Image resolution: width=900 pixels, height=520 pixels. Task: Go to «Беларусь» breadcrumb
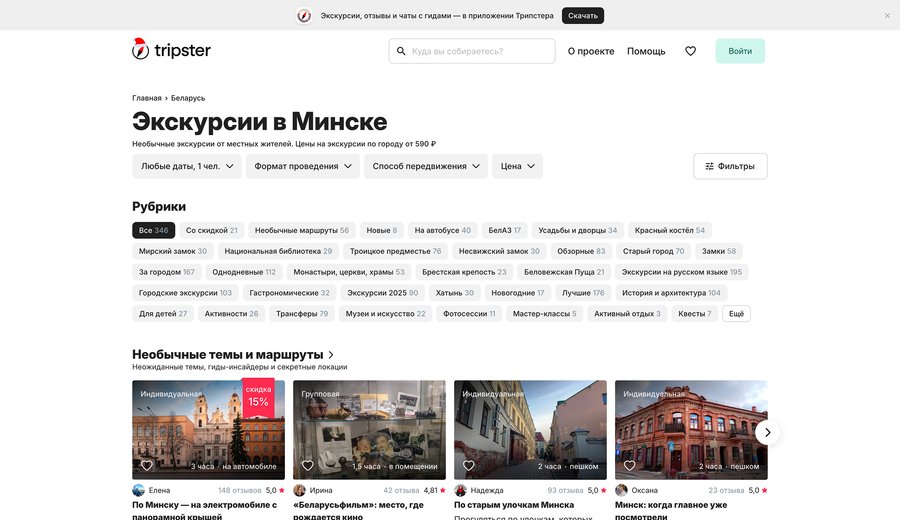(x=188, y=98)
